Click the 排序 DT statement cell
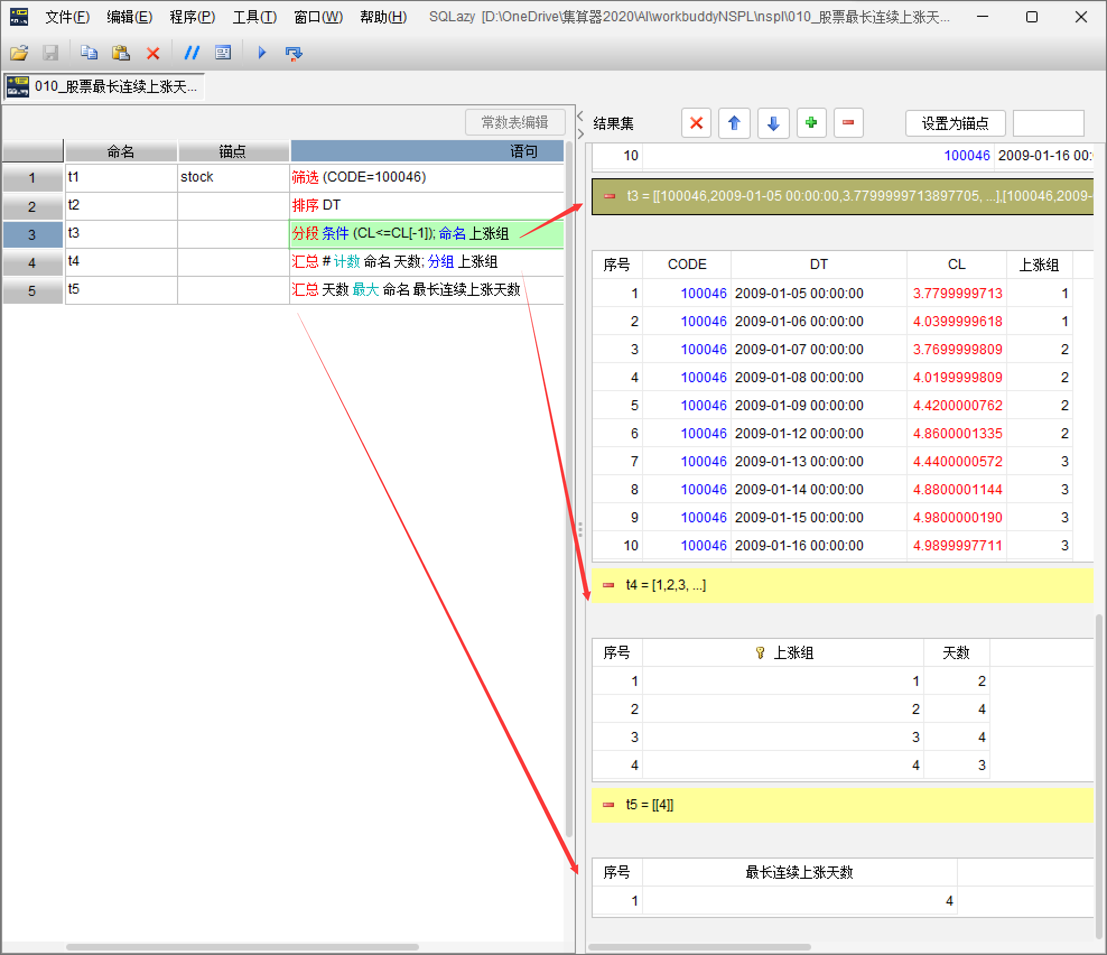The height and width of the screenshot is (955, 1107). 426,206
